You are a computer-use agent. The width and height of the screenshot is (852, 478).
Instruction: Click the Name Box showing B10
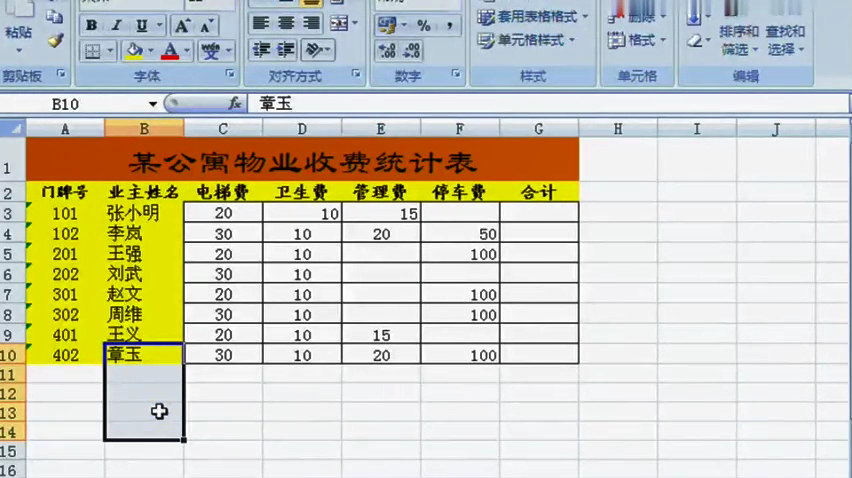pos(75,104)
